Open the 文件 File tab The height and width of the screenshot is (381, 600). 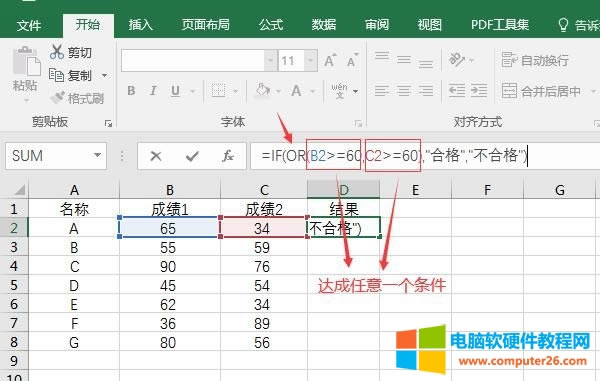coord(29,25)
